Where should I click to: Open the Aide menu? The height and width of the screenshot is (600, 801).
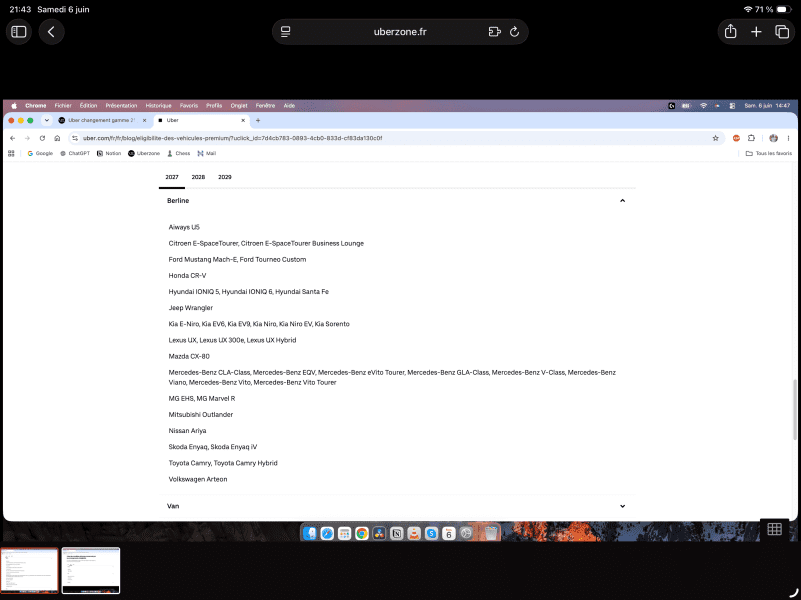[289, 106]
